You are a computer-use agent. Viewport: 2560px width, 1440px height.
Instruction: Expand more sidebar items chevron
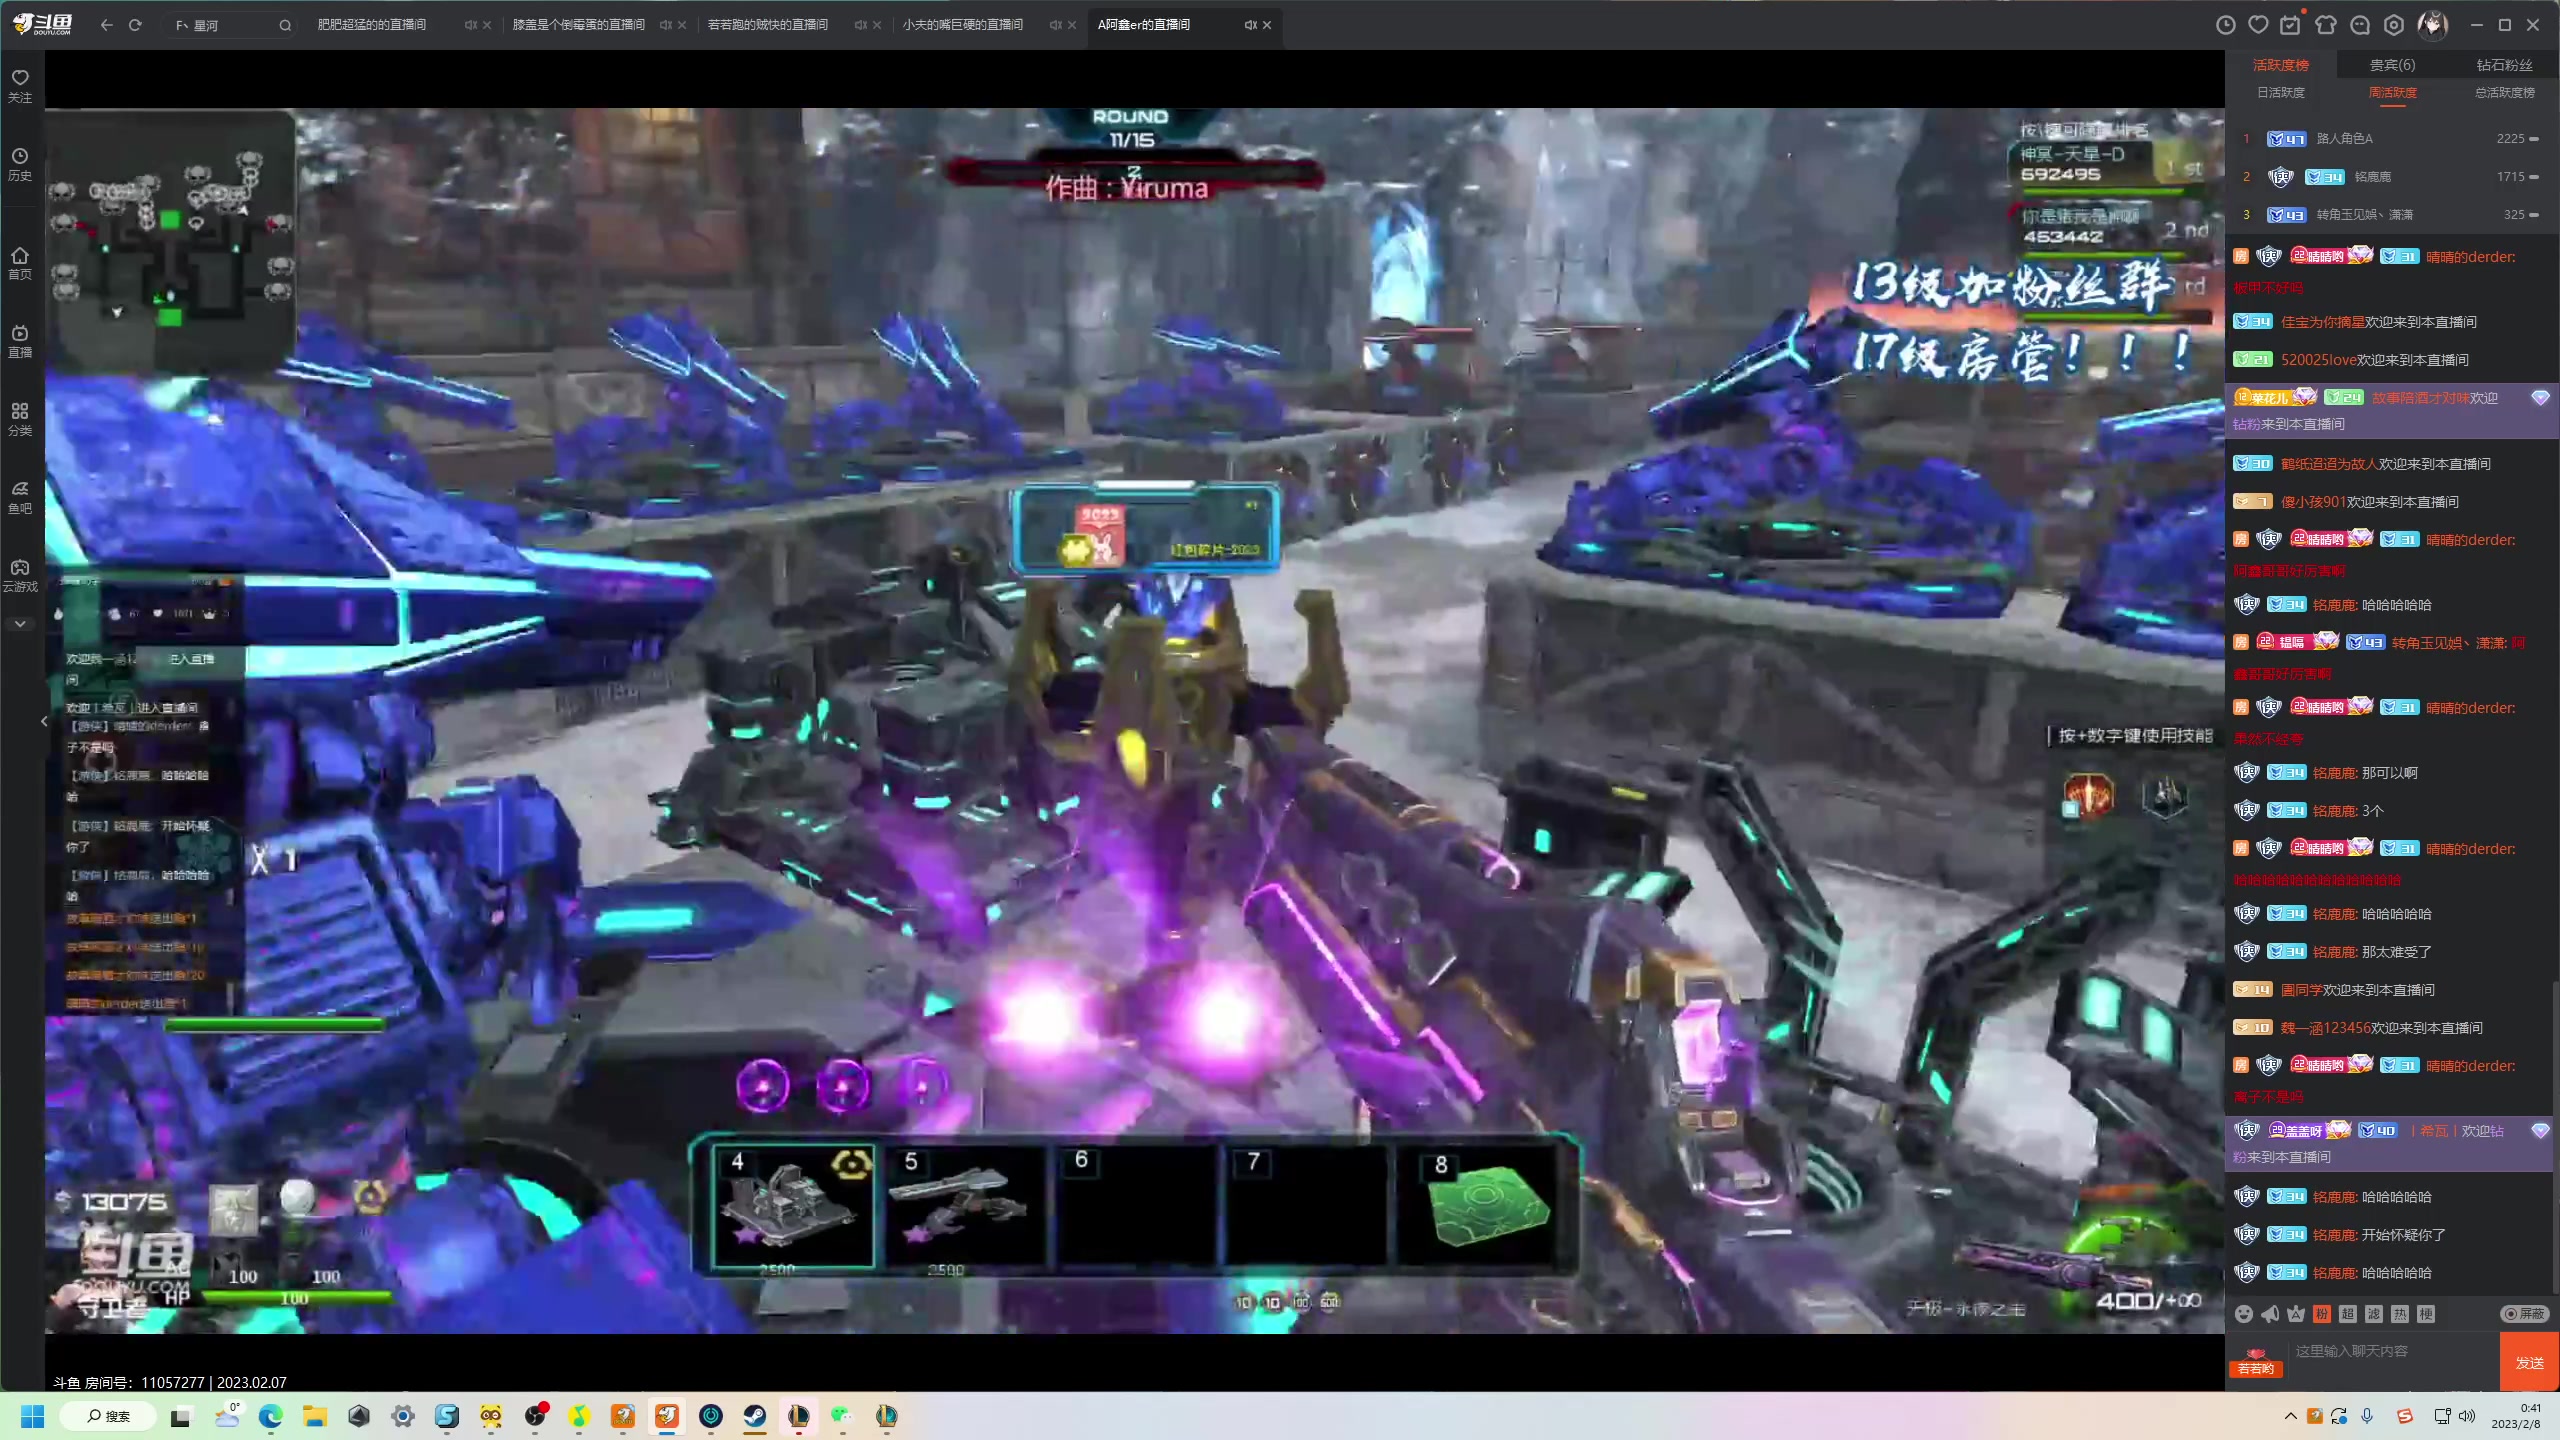coord(20,623)
